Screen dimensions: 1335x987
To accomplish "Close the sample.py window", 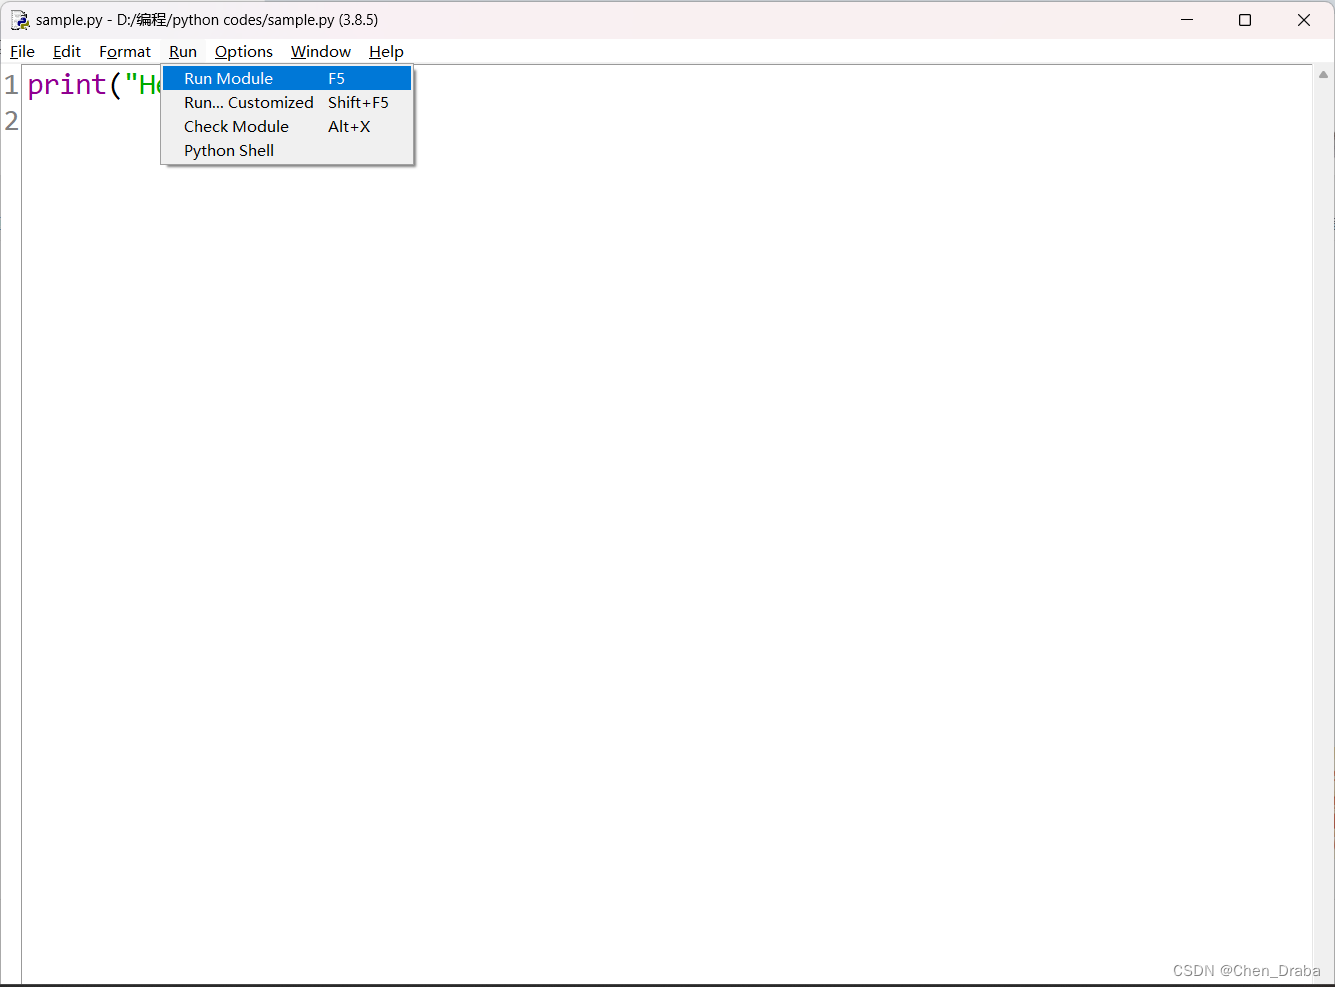I will (1304, 20).
